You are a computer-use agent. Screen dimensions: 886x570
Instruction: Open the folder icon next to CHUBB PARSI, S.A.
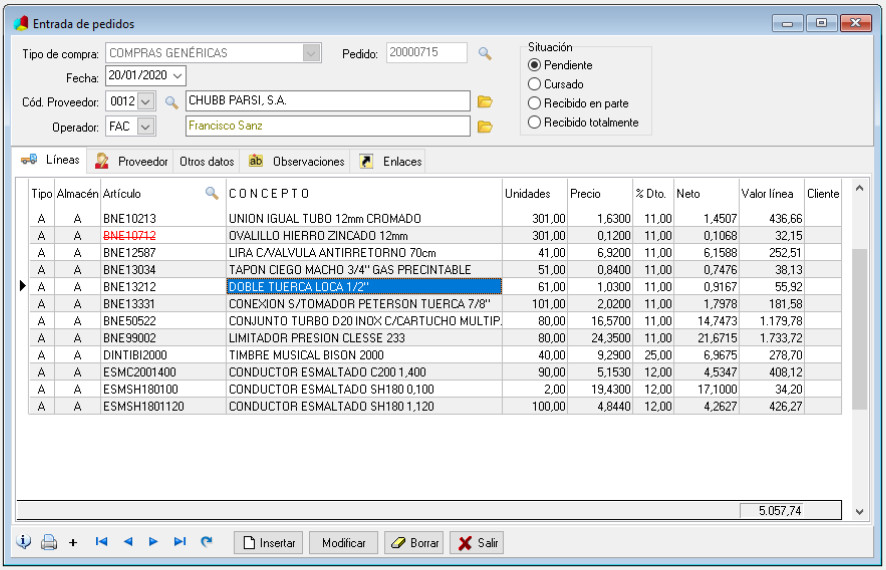pos(485,102)
